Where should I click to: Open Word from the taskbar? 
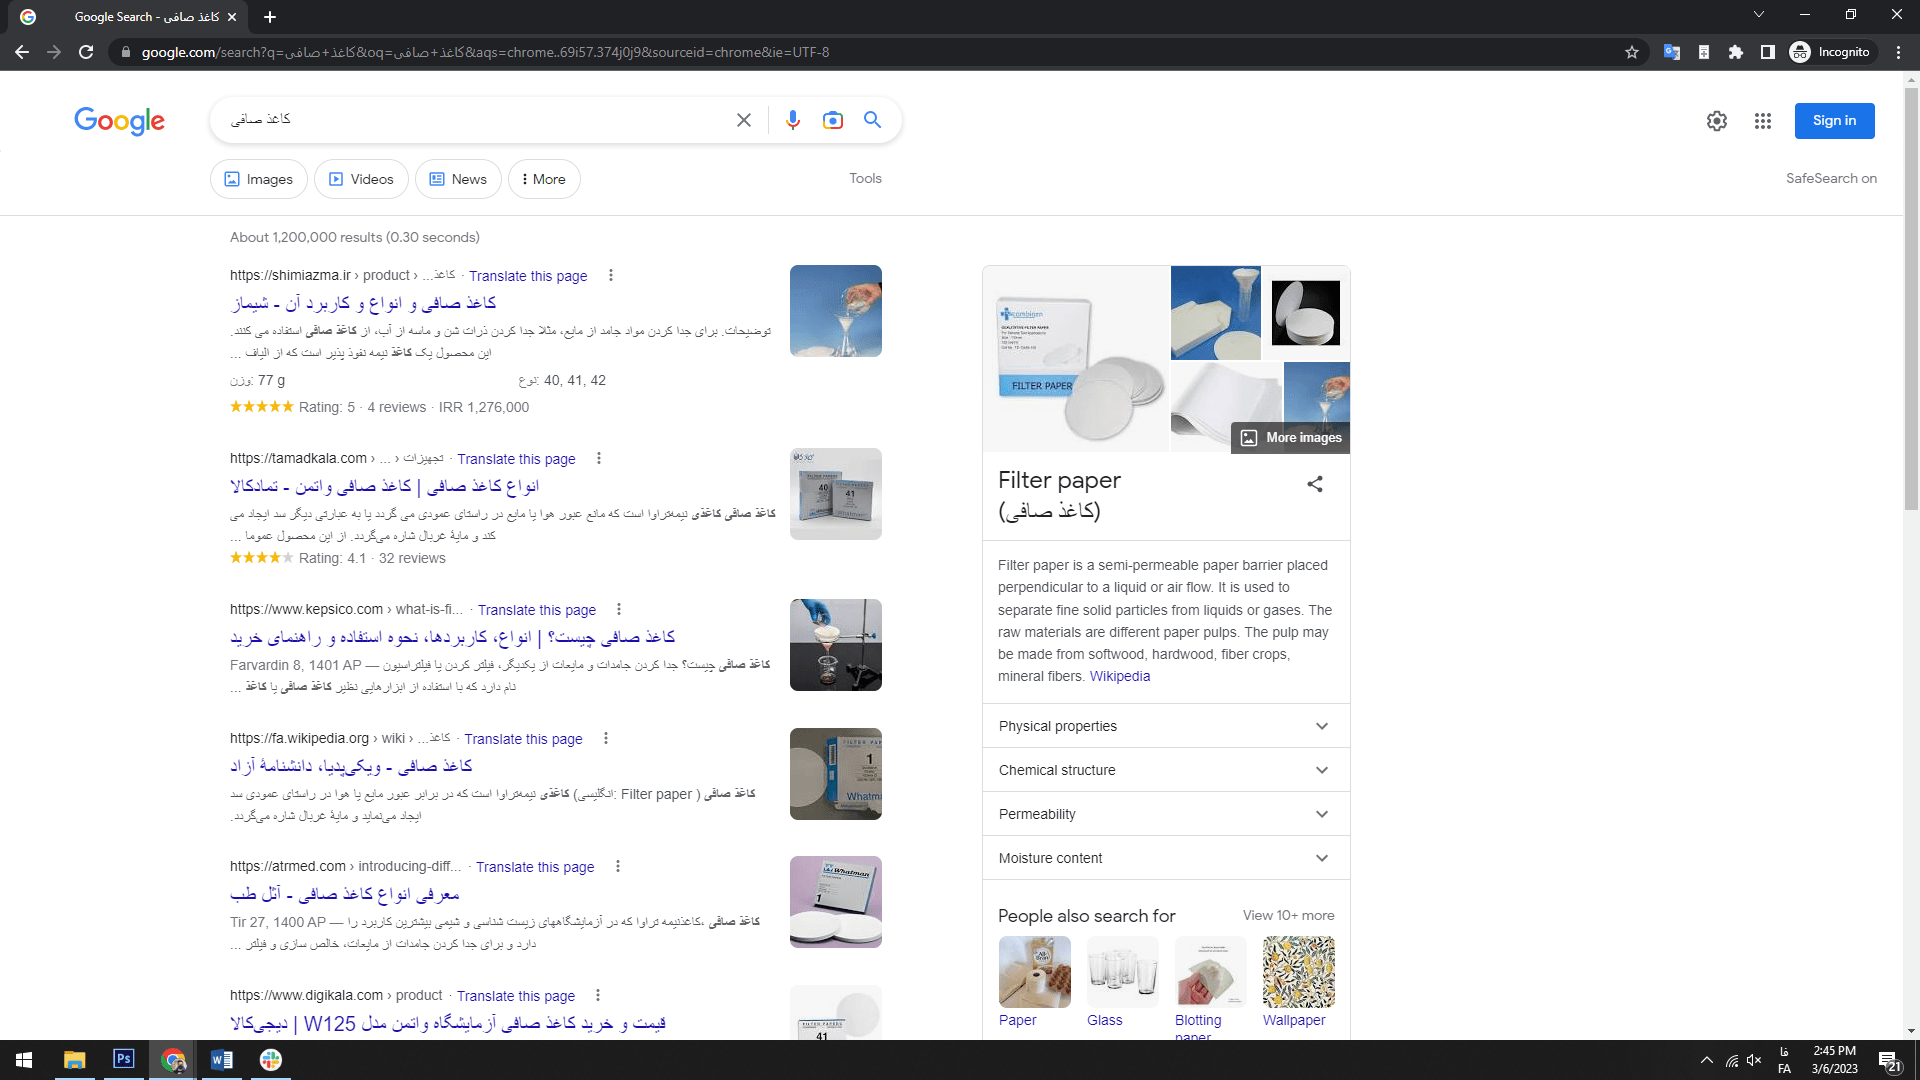pyautogui.click(x=222, y=1060)
